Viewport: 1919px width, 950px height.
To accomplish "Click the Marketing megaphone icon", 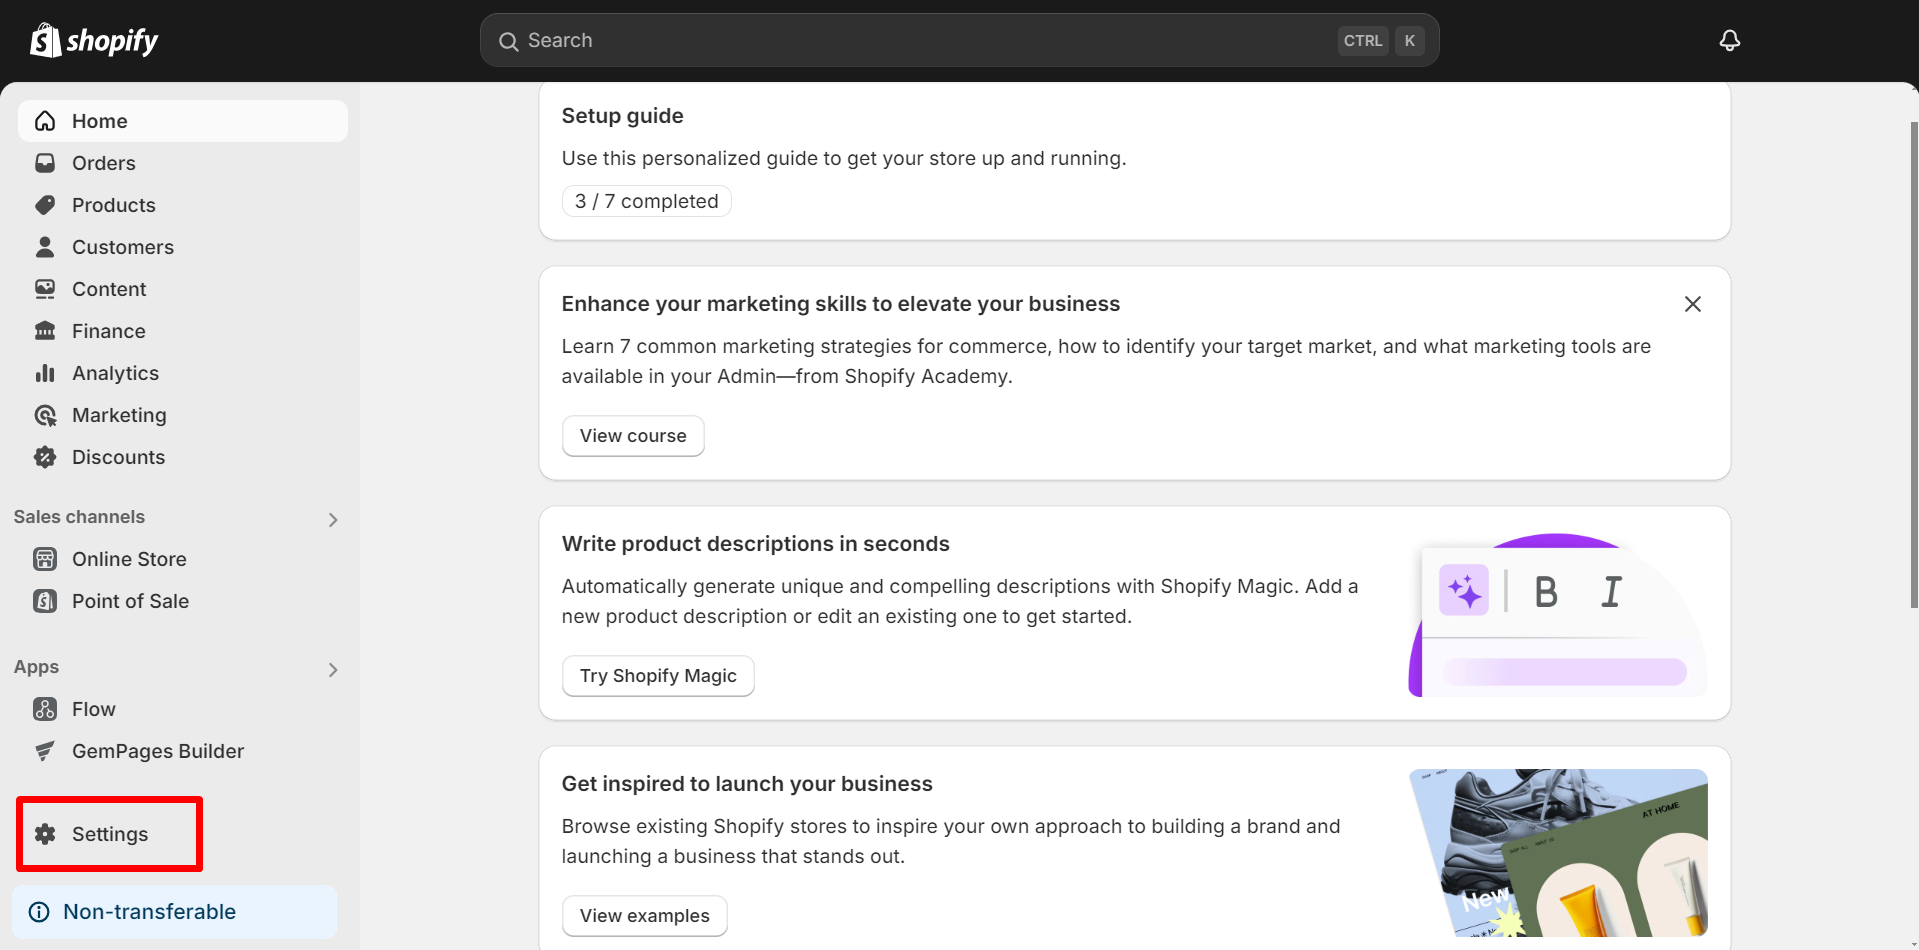I will point(45,414).
